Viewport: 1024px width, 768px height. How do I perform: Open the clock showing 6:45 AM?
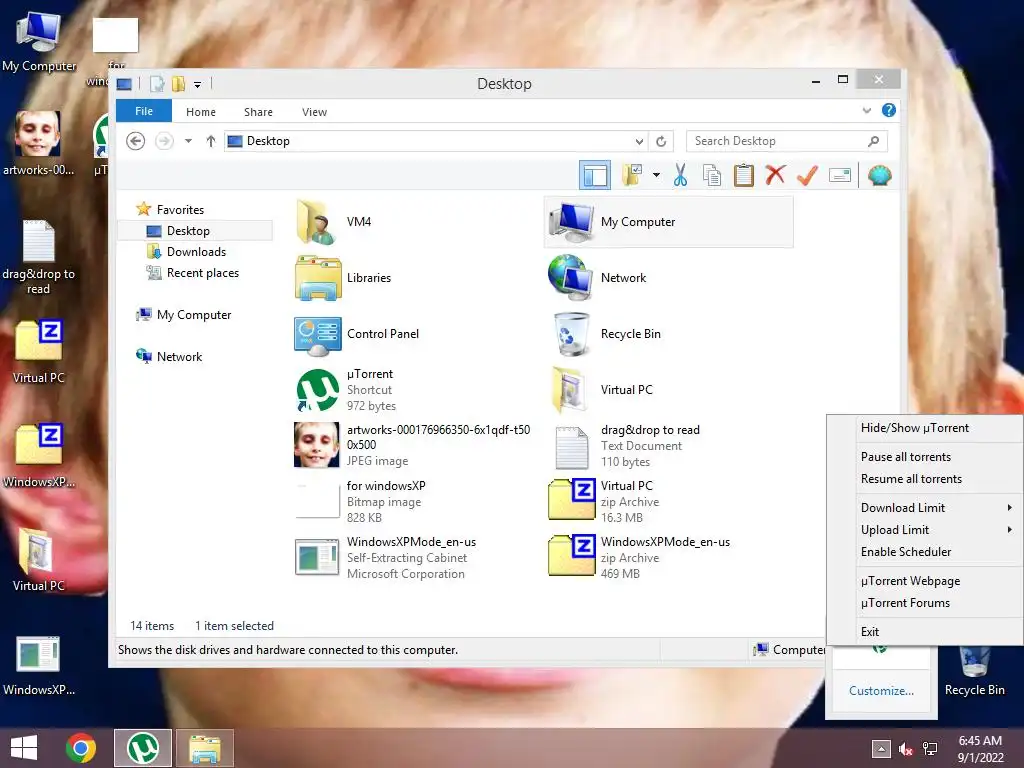[980, 749]
